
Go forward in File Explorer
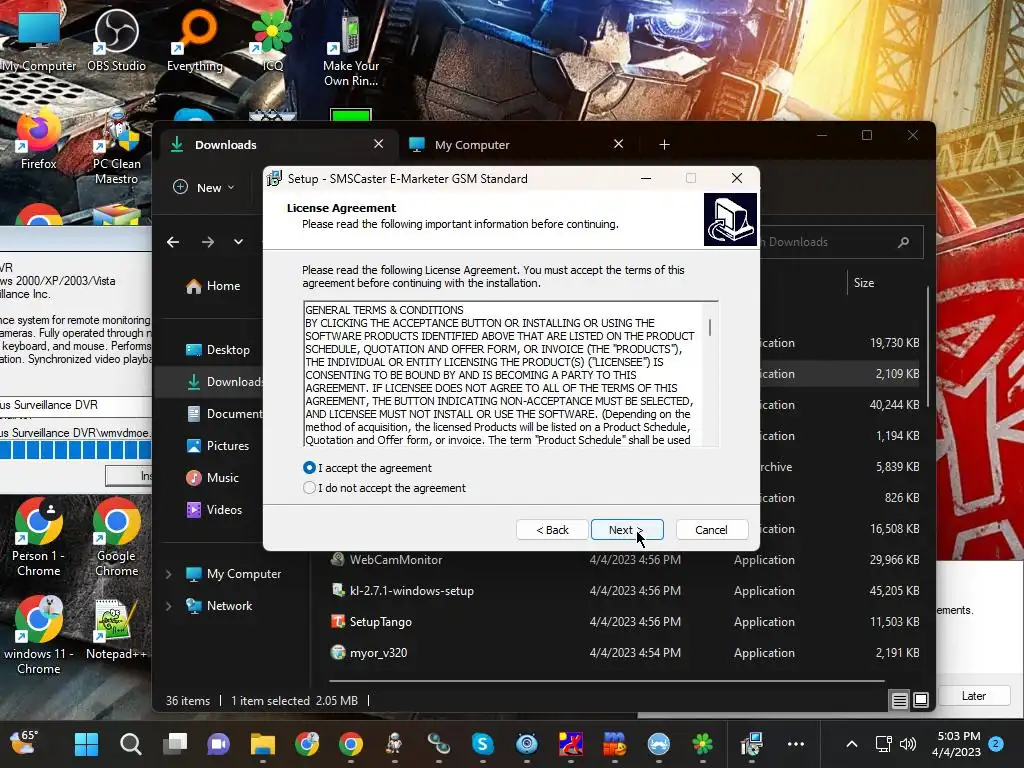[208, 242]
